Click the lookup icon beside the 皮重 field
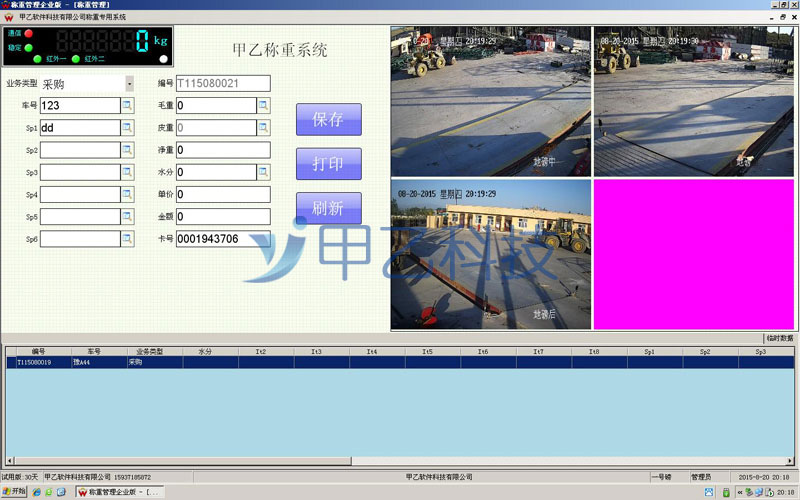800x500 pixels. pos(263,128)
